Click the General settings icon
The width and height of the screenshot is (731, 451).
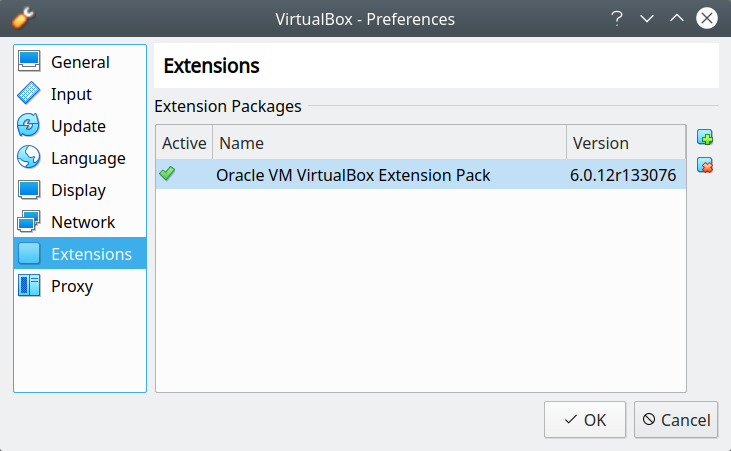tap(30, 62)
